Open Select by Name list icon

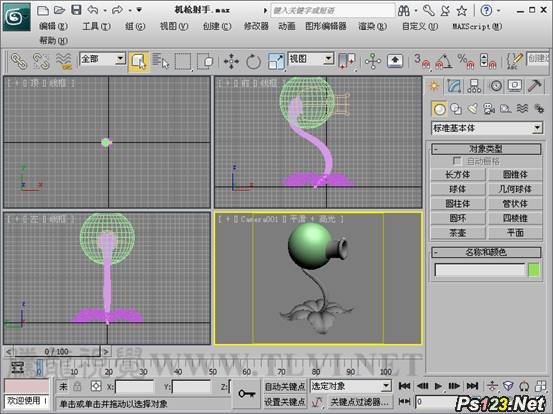(x=161, y=61)
